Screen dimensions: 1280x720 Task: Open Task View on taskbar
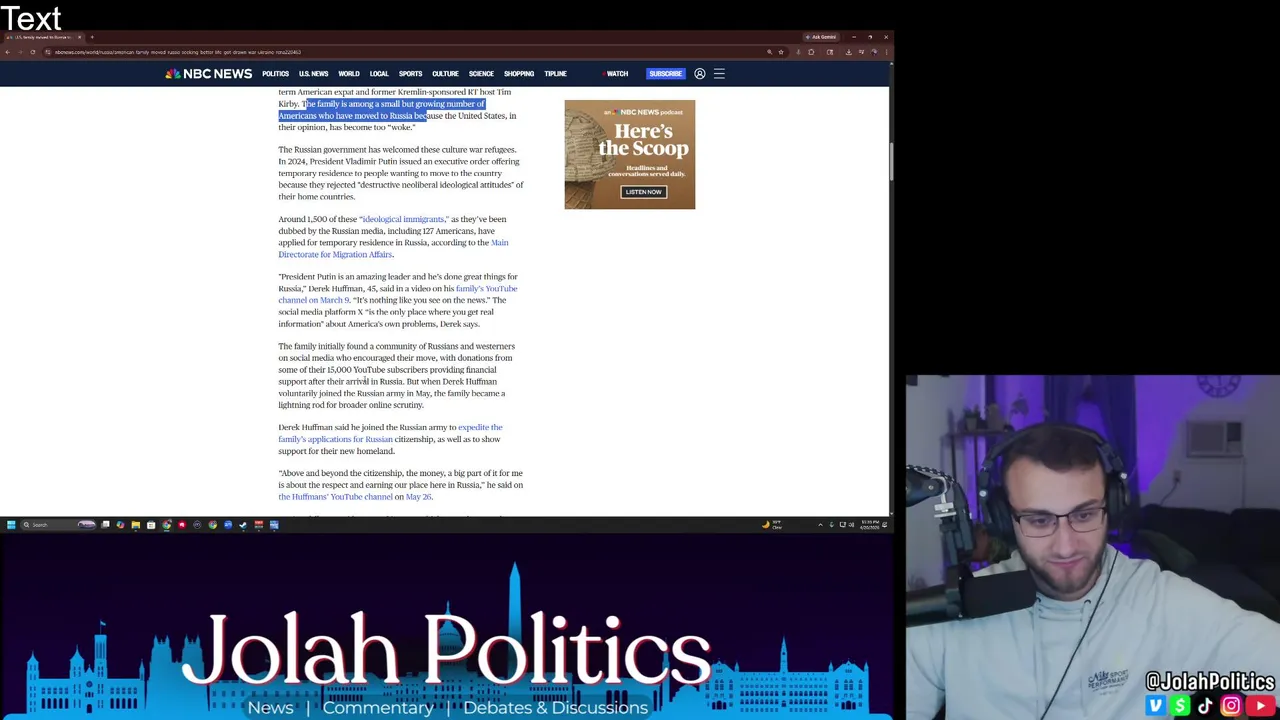tap(105, 525)
